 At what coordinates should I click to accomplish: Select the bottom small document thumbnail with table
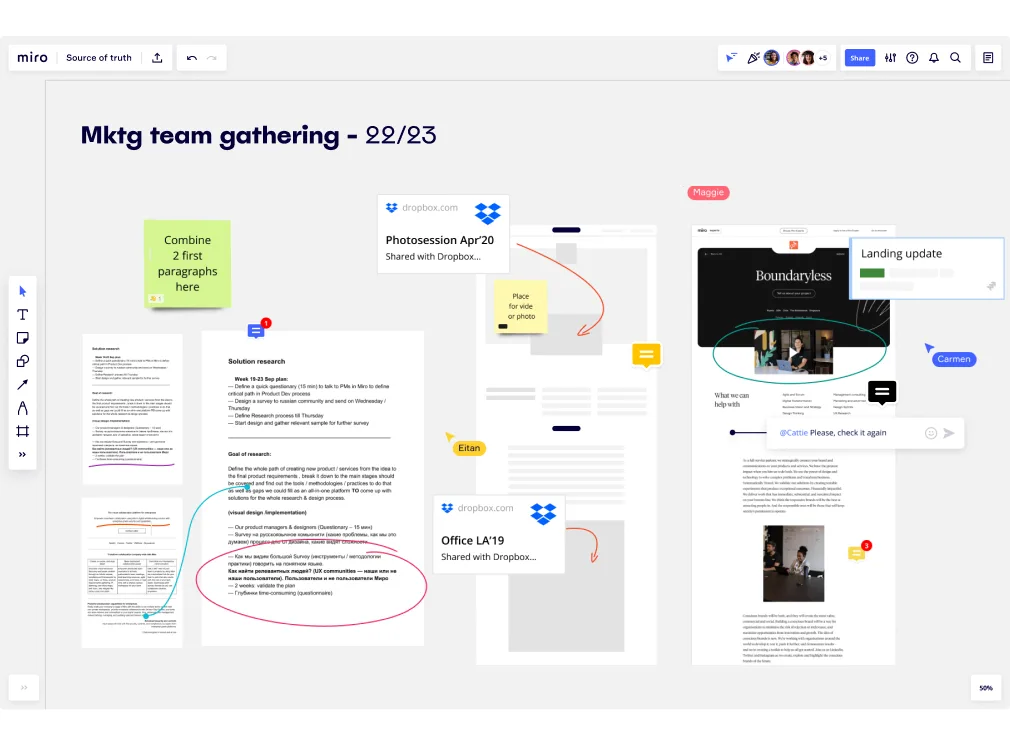click(132, 572)
